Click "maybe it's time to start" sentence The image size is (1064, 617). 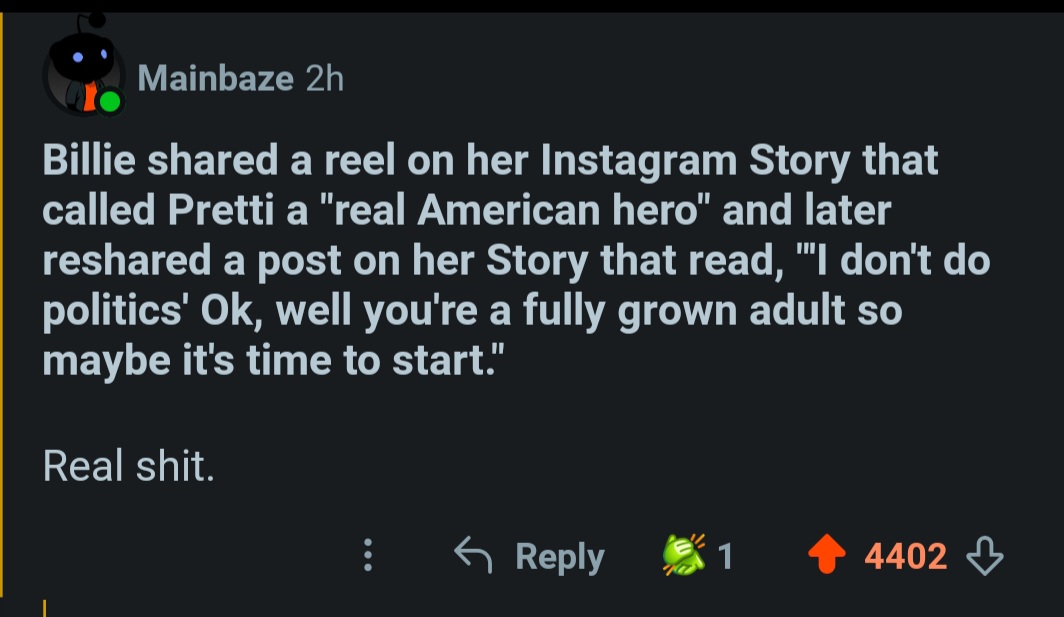coord(268,359)
